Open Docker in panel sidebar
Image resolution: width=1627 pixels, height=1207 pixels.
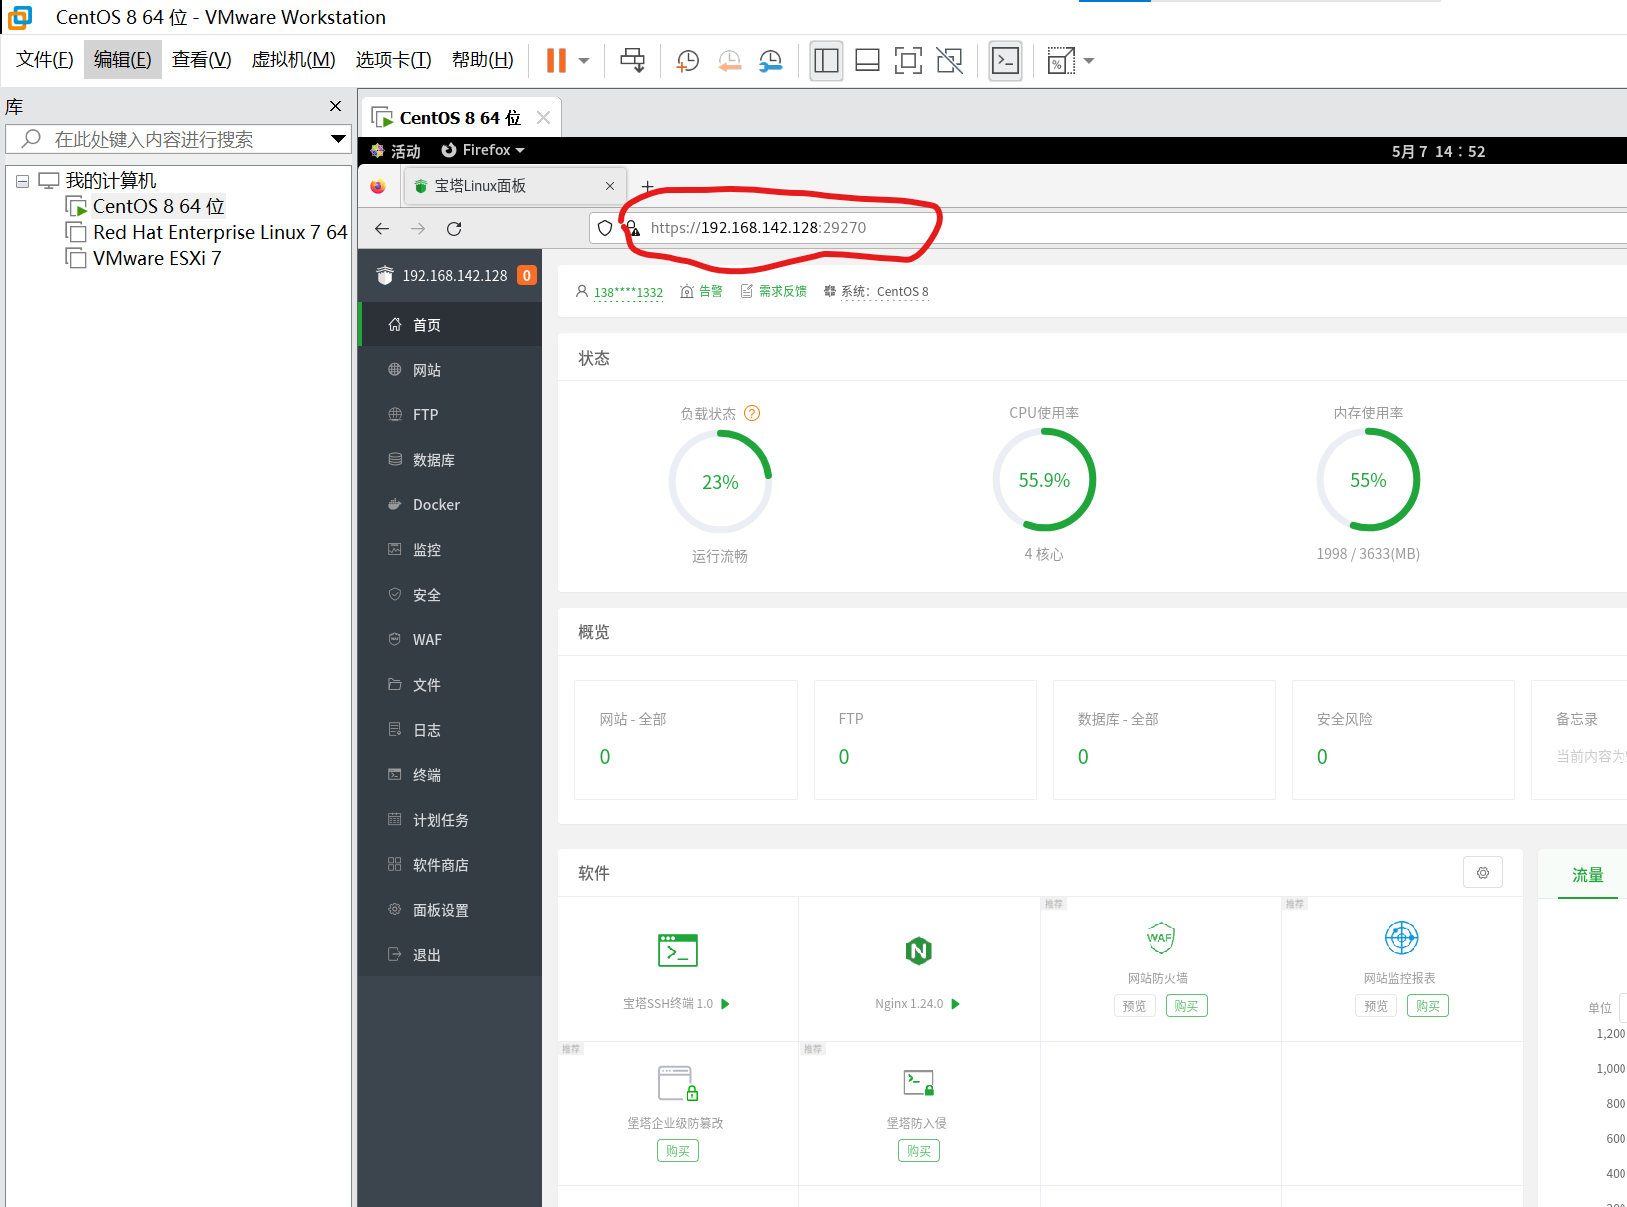(x=450, y=505)
